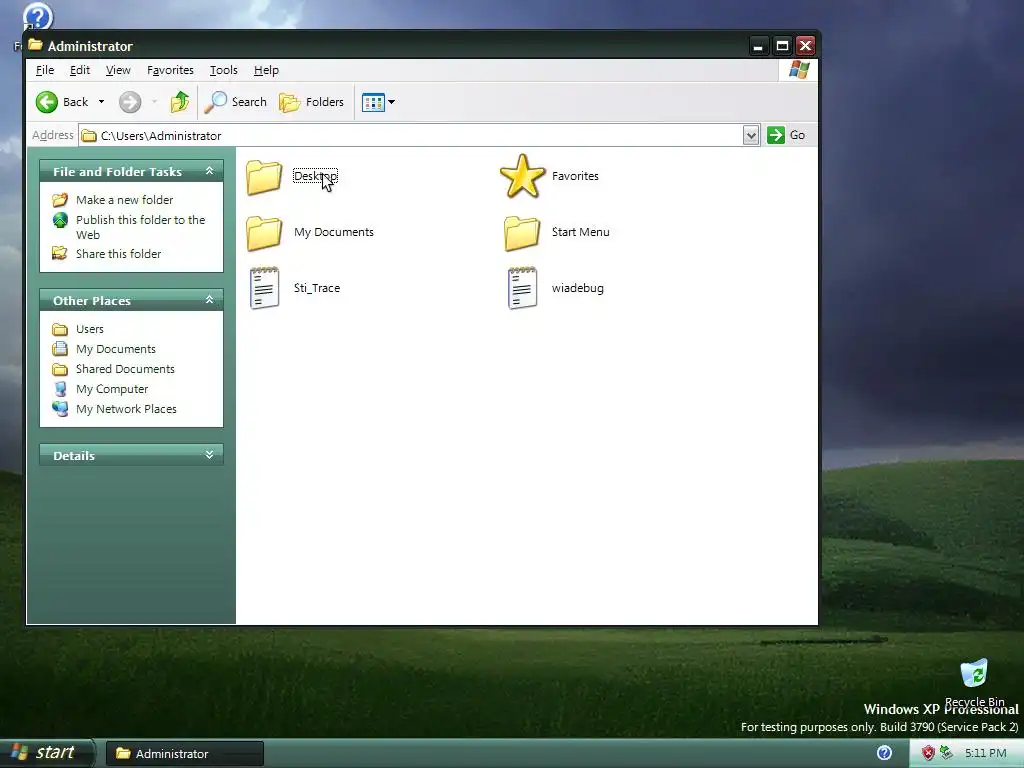Image resolution: width=1024 pixels, height=768 pixels.
Task: Click the My Network Places icon
Action: pos(60,409)
